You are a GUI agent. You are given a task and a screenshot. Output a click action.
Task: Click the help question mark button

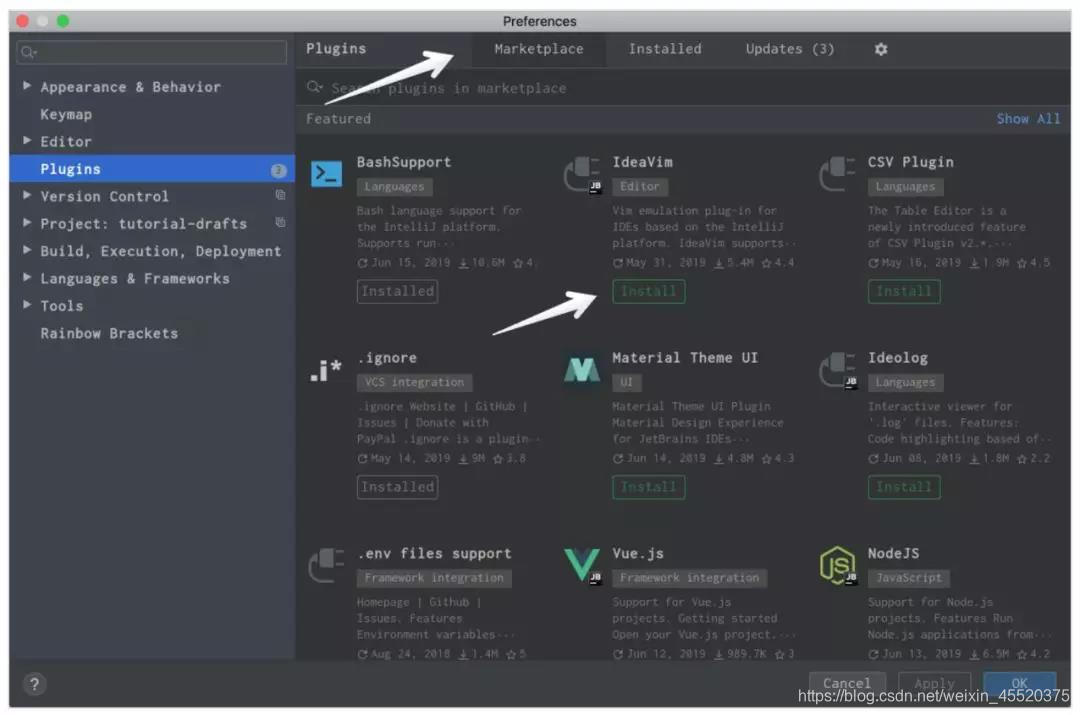pos(34,684)
